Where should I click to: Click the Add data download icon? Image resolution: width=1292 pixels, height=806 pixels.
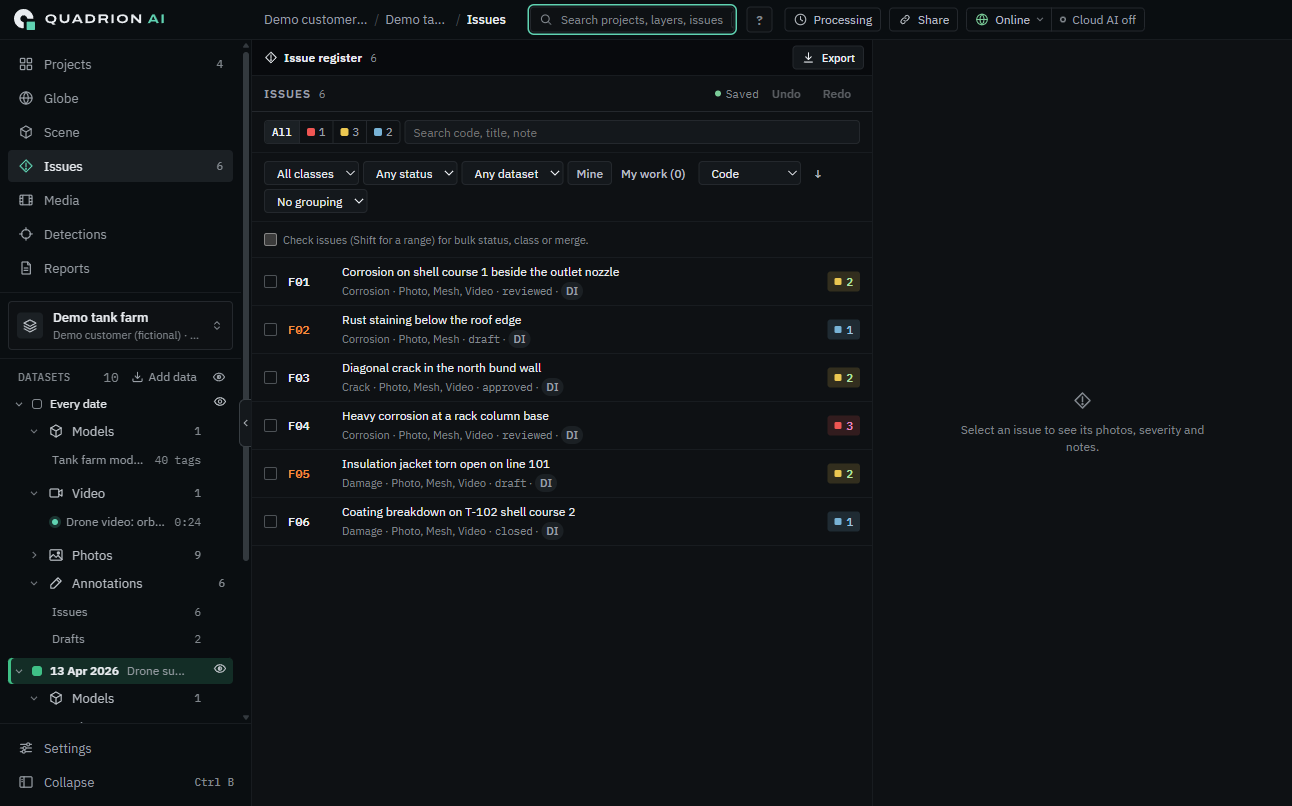tap(138, 377)
